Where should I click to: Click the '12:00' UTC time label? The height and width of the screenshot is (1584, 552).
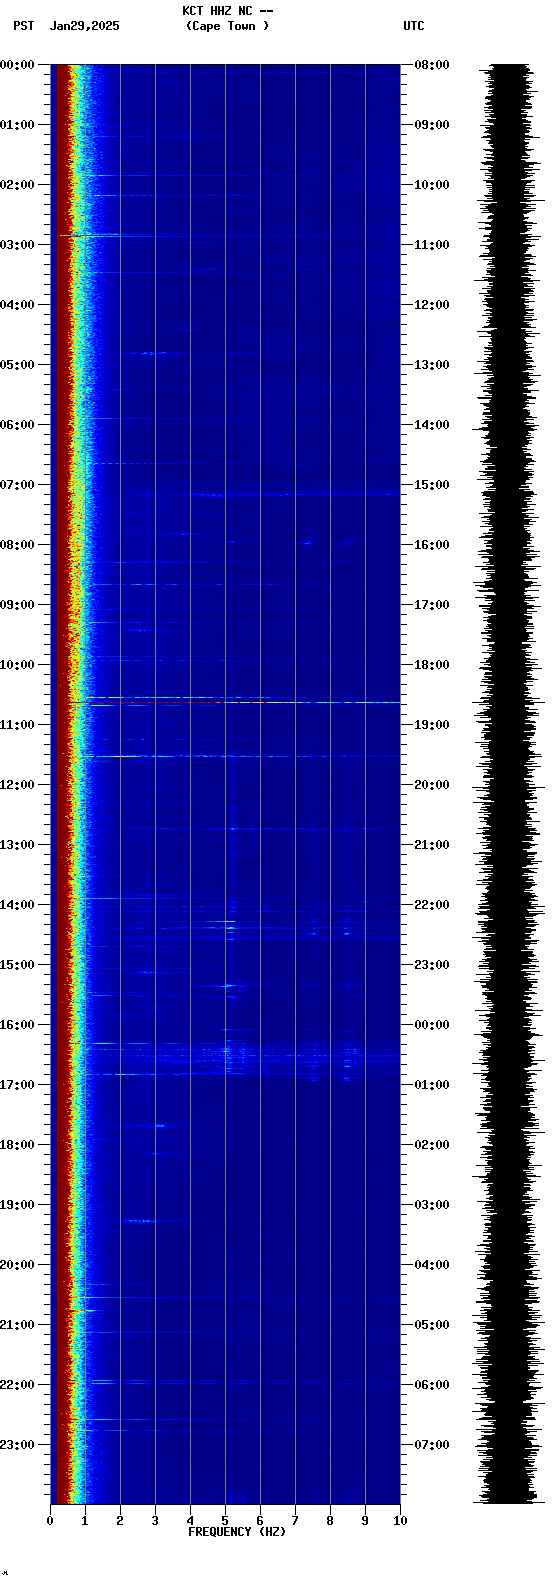click(432, 305)
